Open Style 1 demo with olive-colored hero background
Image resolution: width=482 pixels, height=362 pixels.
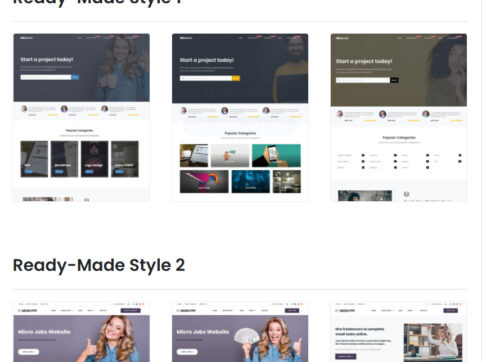[x=399, y=117]
